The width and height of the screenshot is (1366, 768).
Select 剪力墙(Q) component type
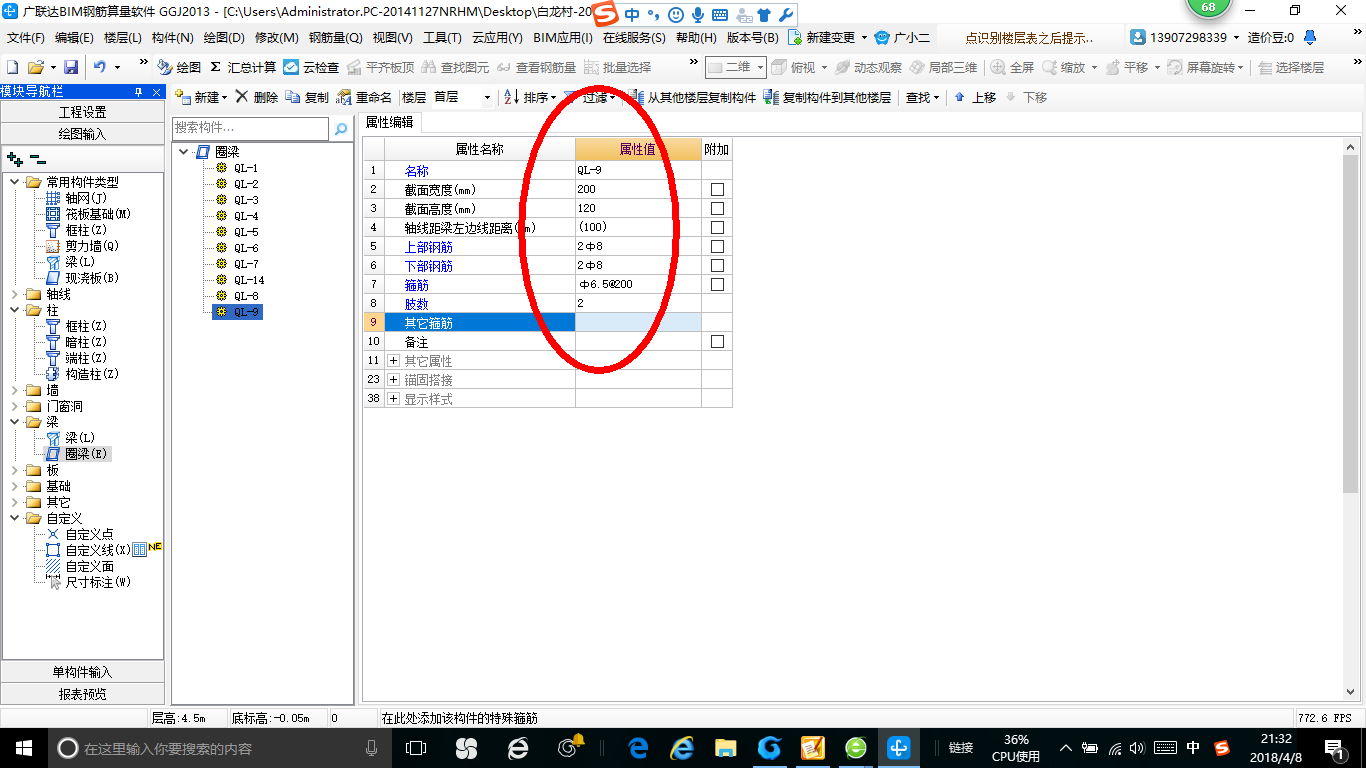82,246
